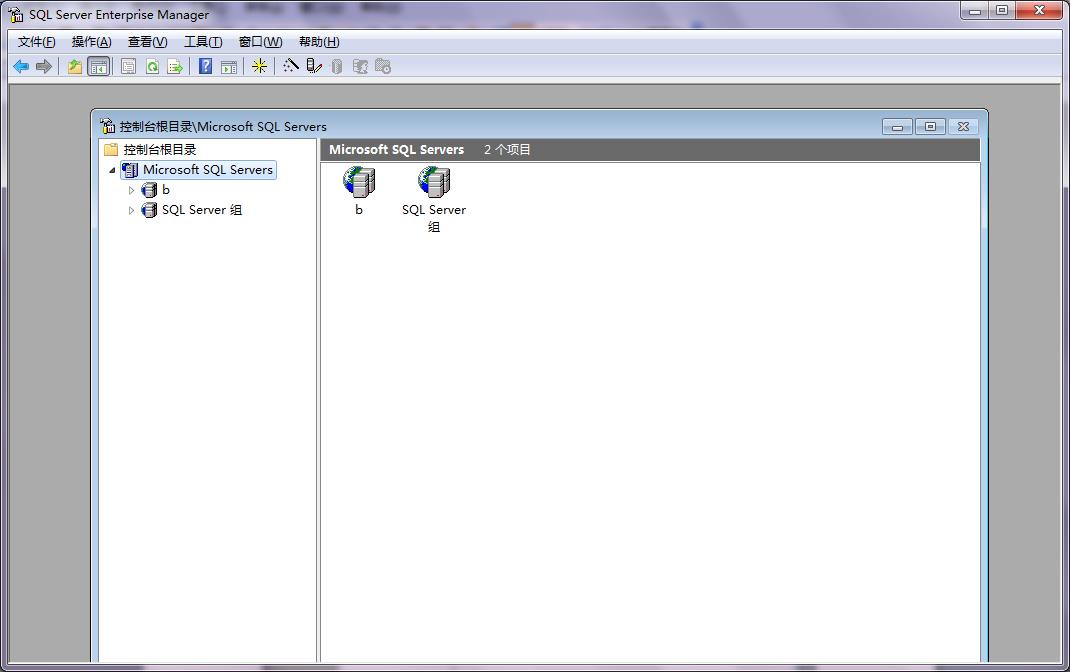The height and width of the screenshot is (672, 1070).
Task: Expand the SQL Server 组 tree node
Action: (131, 210)
